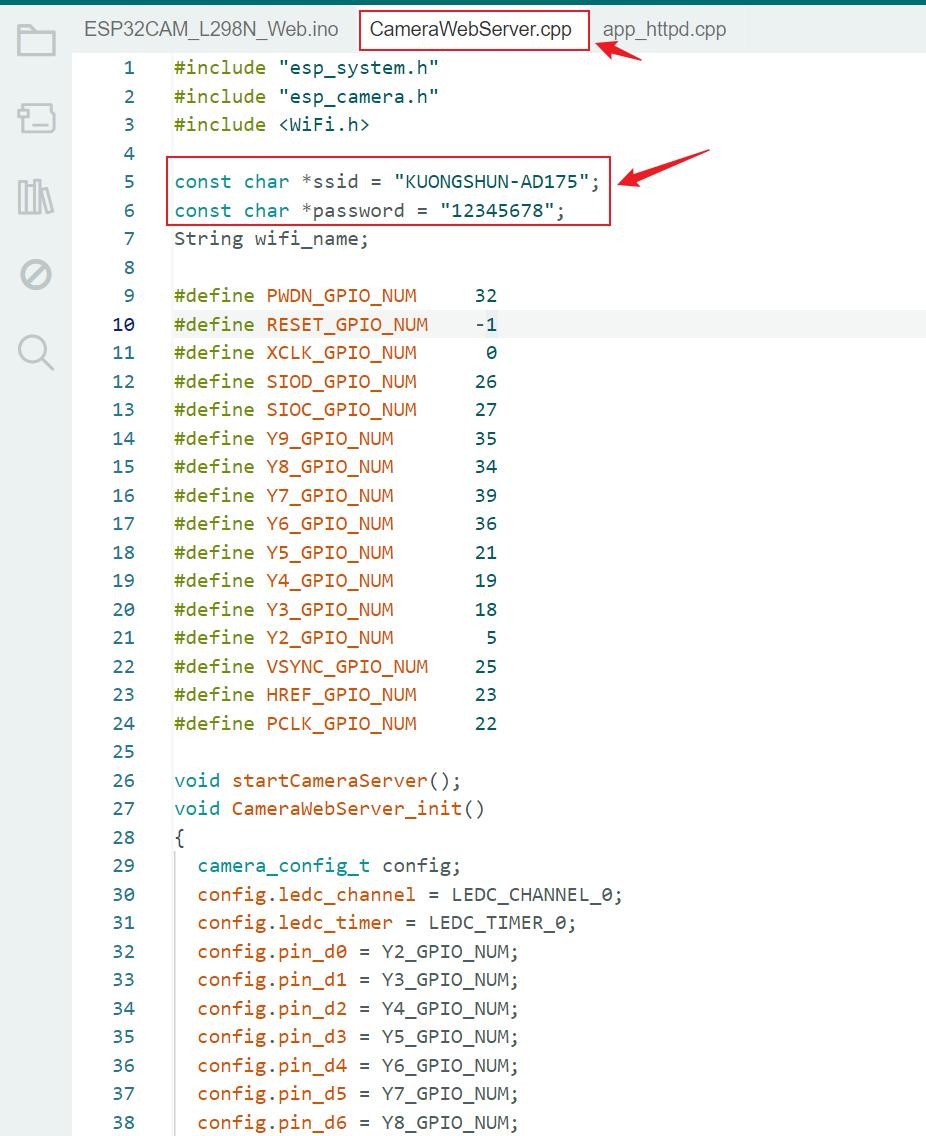Click the value 32 on line 9
The height and width of the screenshot is (1136, 926).
[486, 296]
